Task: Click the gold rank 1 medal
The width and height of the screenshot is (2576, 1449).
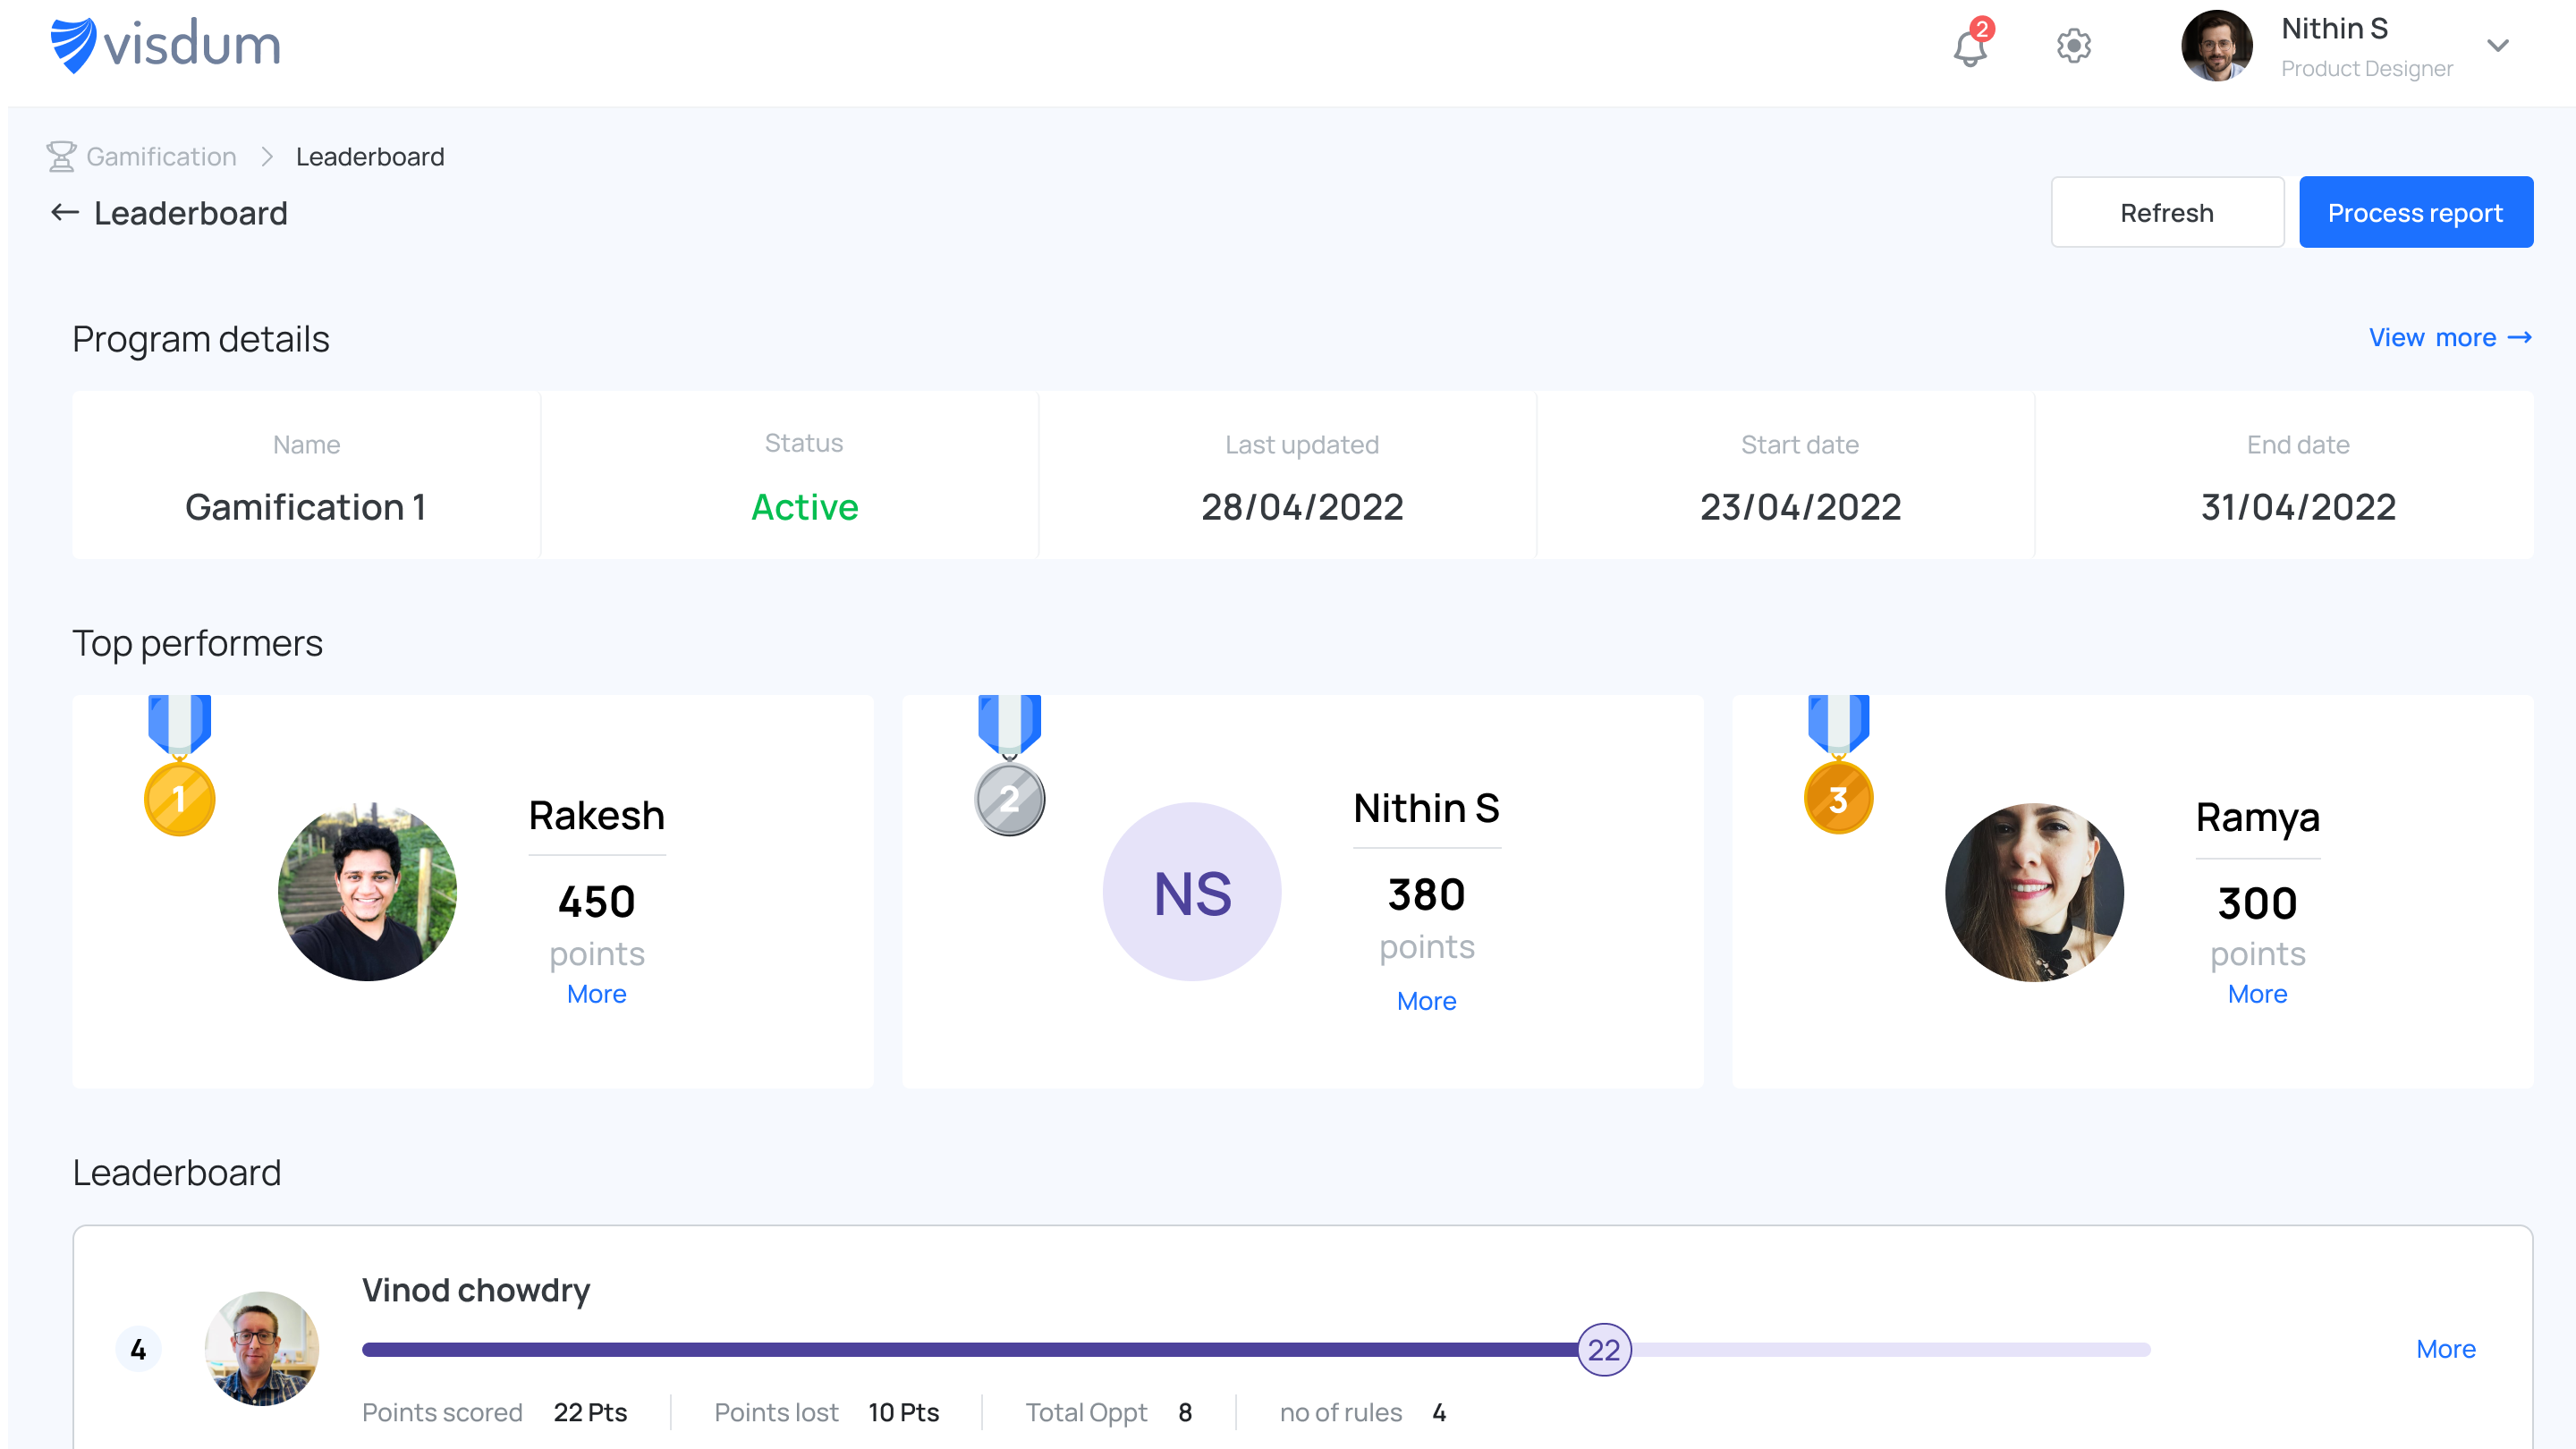Action: tap(180, 798)
